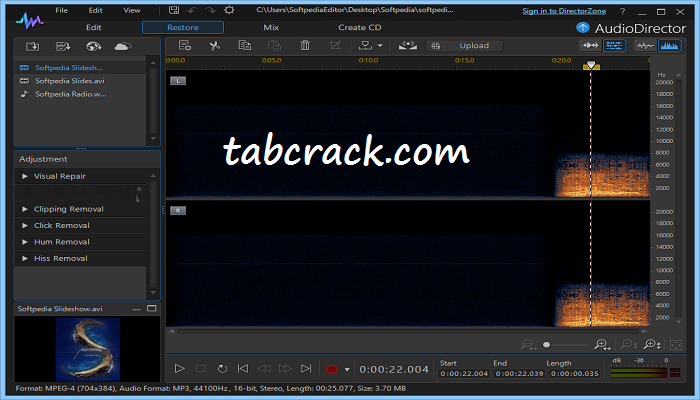This screenshot has width=700, height=400.
Task: Jump to start of track
Action: pos(243,369)
